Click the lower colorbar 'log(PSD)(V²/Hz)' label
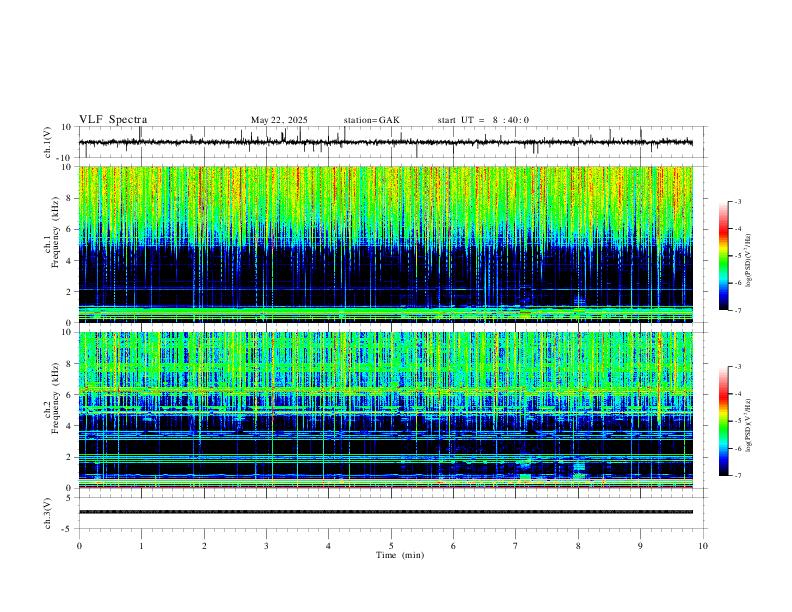The width and height of the screenshot is (792, 612). point(749,426)
